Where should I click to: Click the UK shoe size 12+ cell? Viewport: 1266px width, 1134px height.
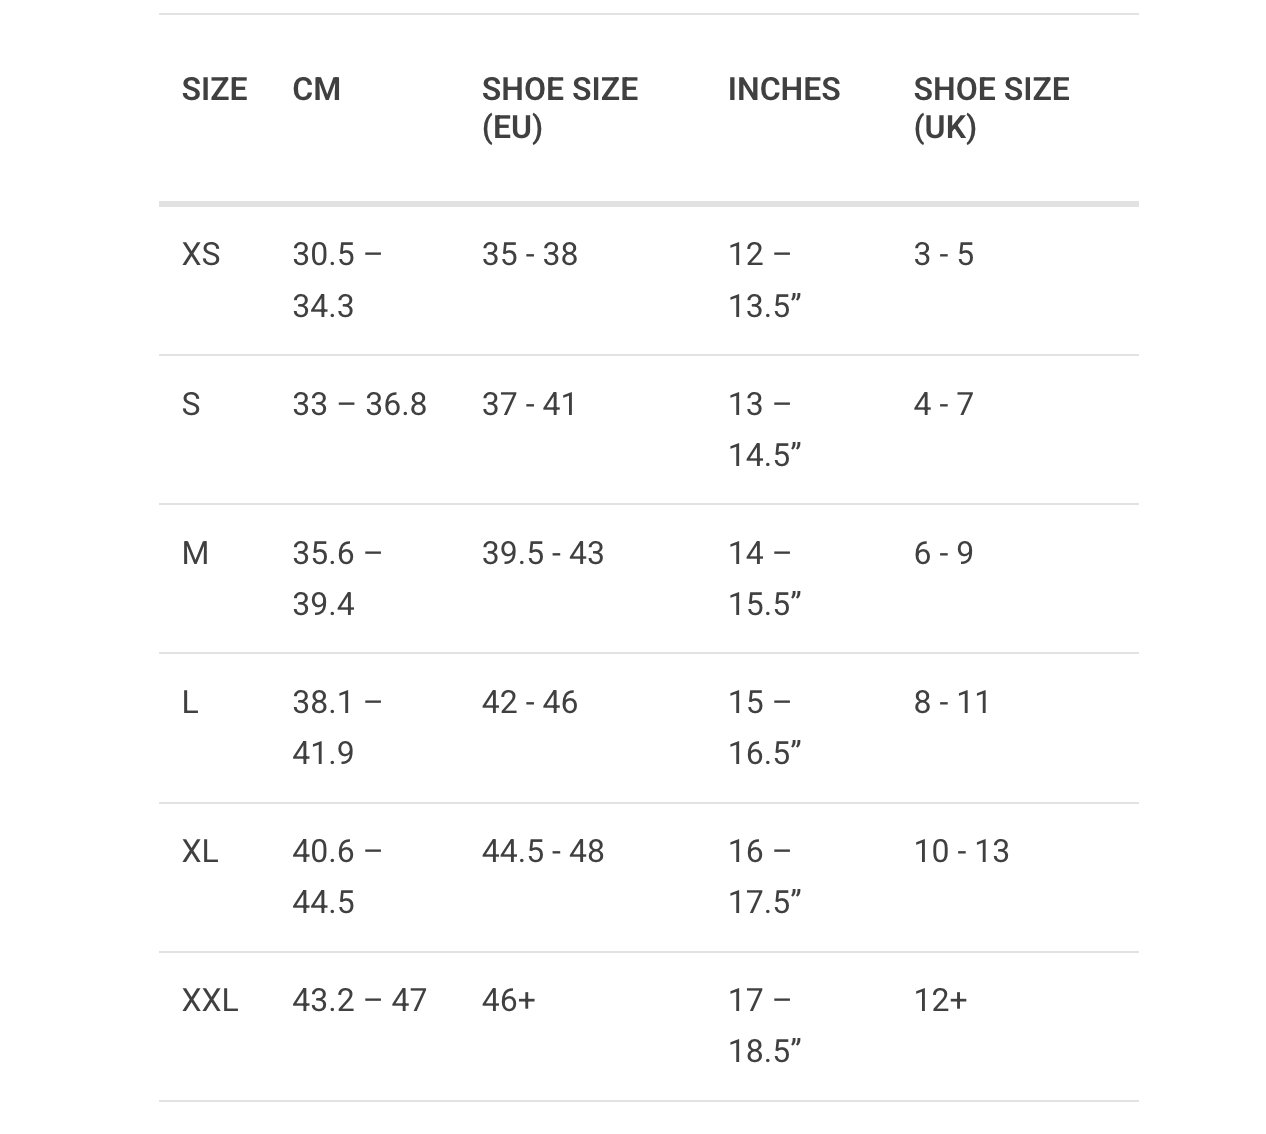(x=940, y=1000)
